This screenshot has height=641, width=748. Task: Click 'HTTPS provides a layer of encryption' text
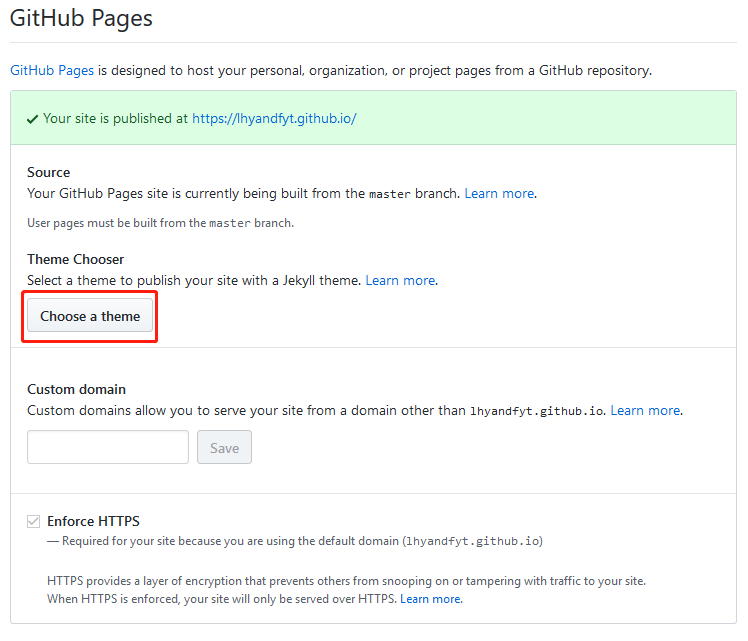346,590
